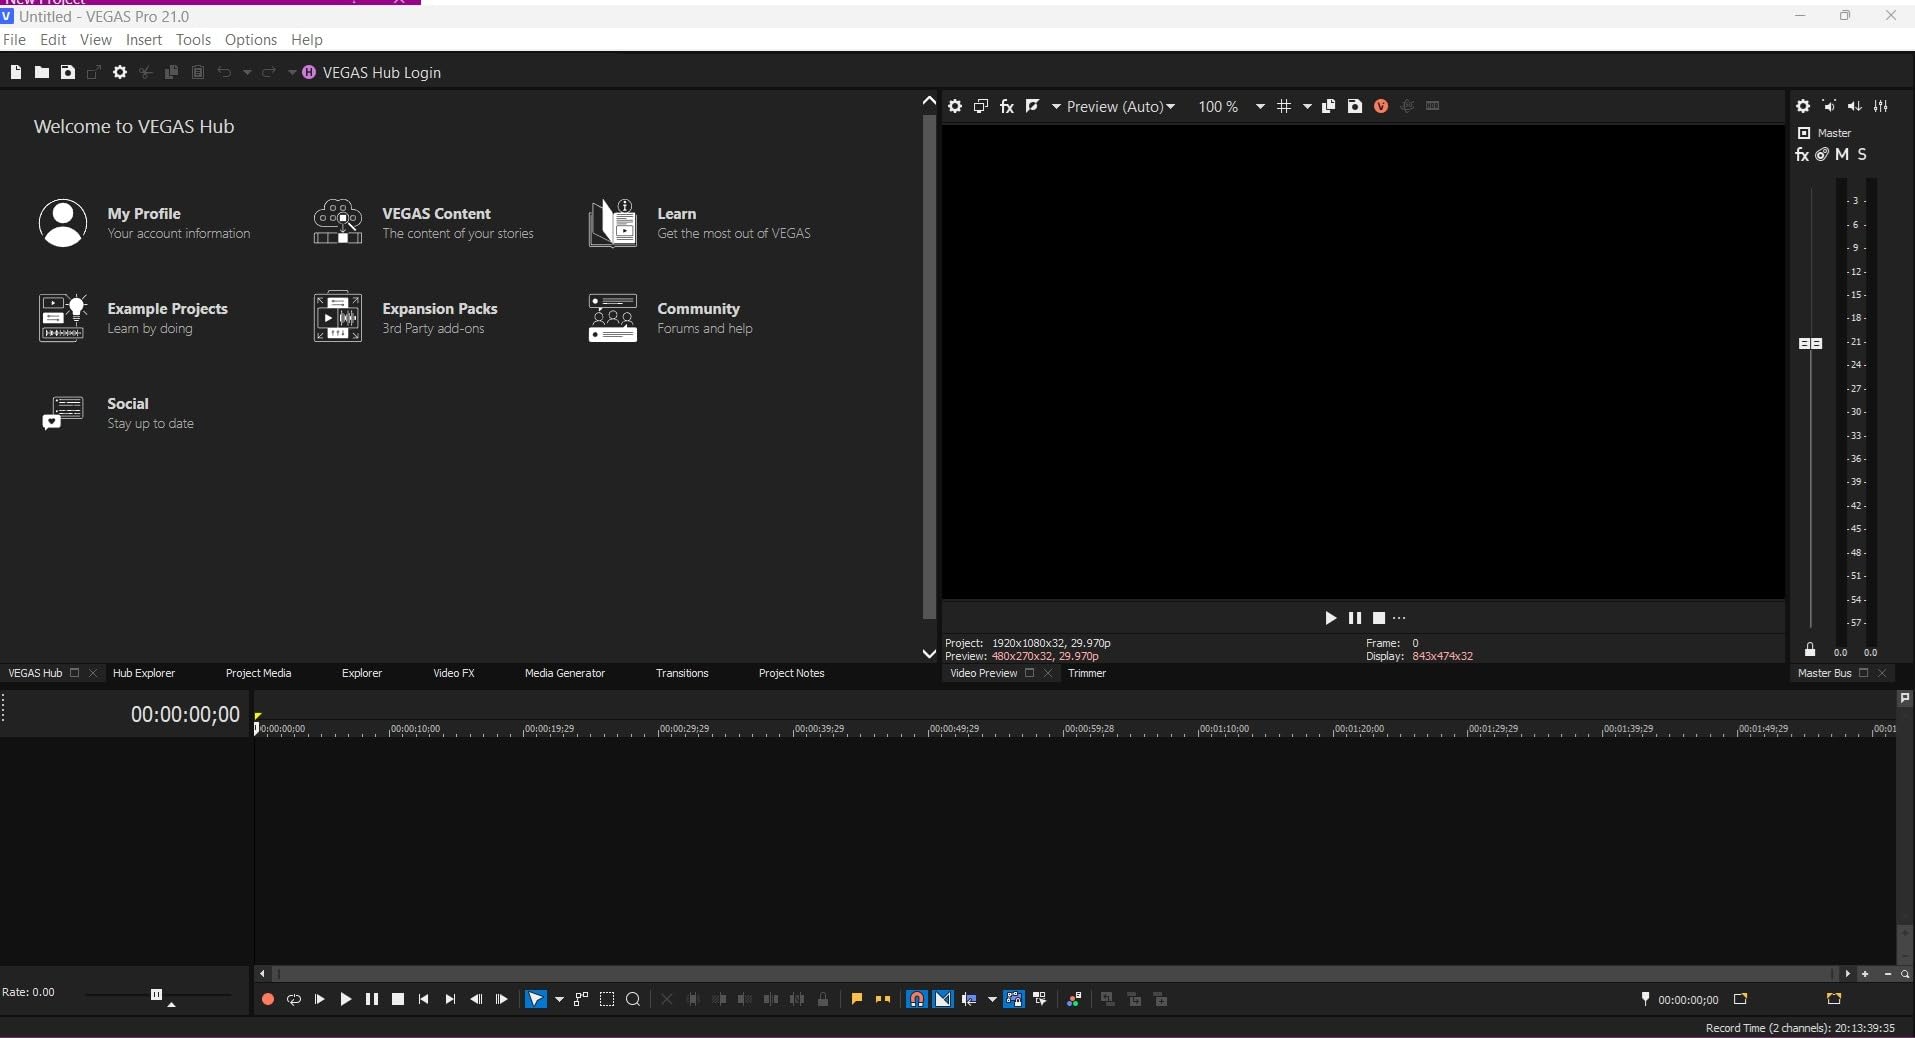Save preview snapshot to file
Image resolution: width=1915 pixels, height=1038 pixels.
[1354, 106]
